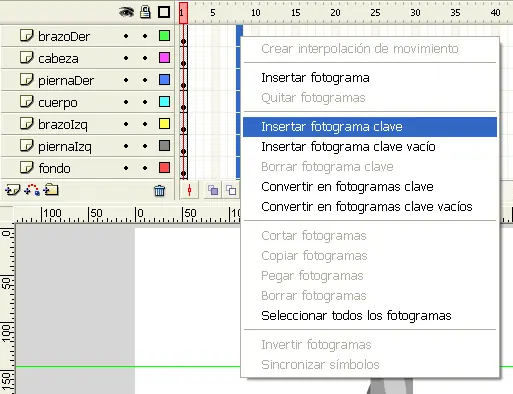Select the brazoIzq layer name
Screen dimensions: 513x394
[63, 125]
